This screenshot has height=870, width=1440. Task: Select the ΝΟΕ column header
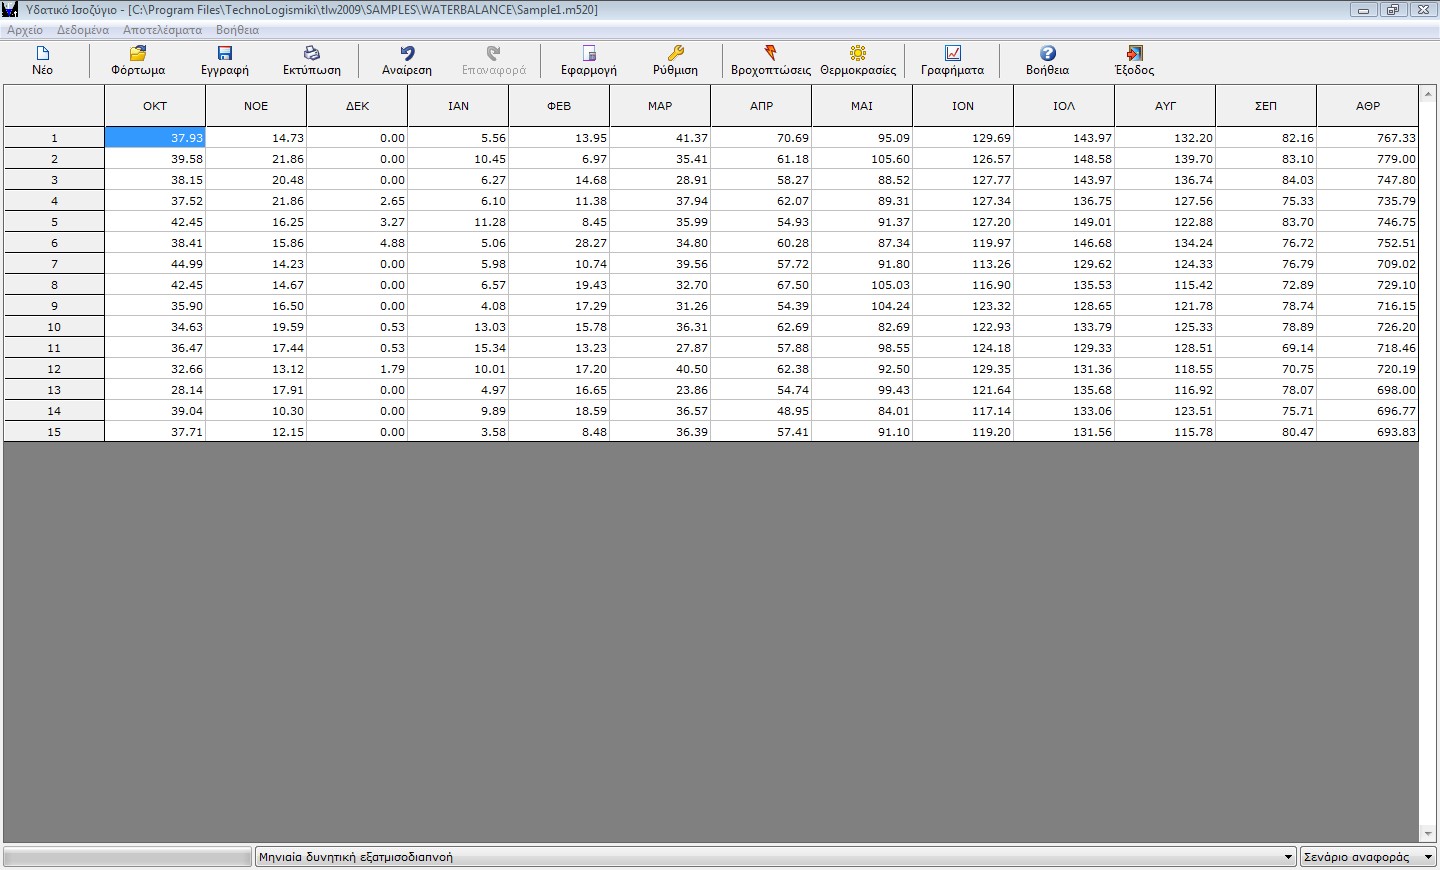point(256,106)
